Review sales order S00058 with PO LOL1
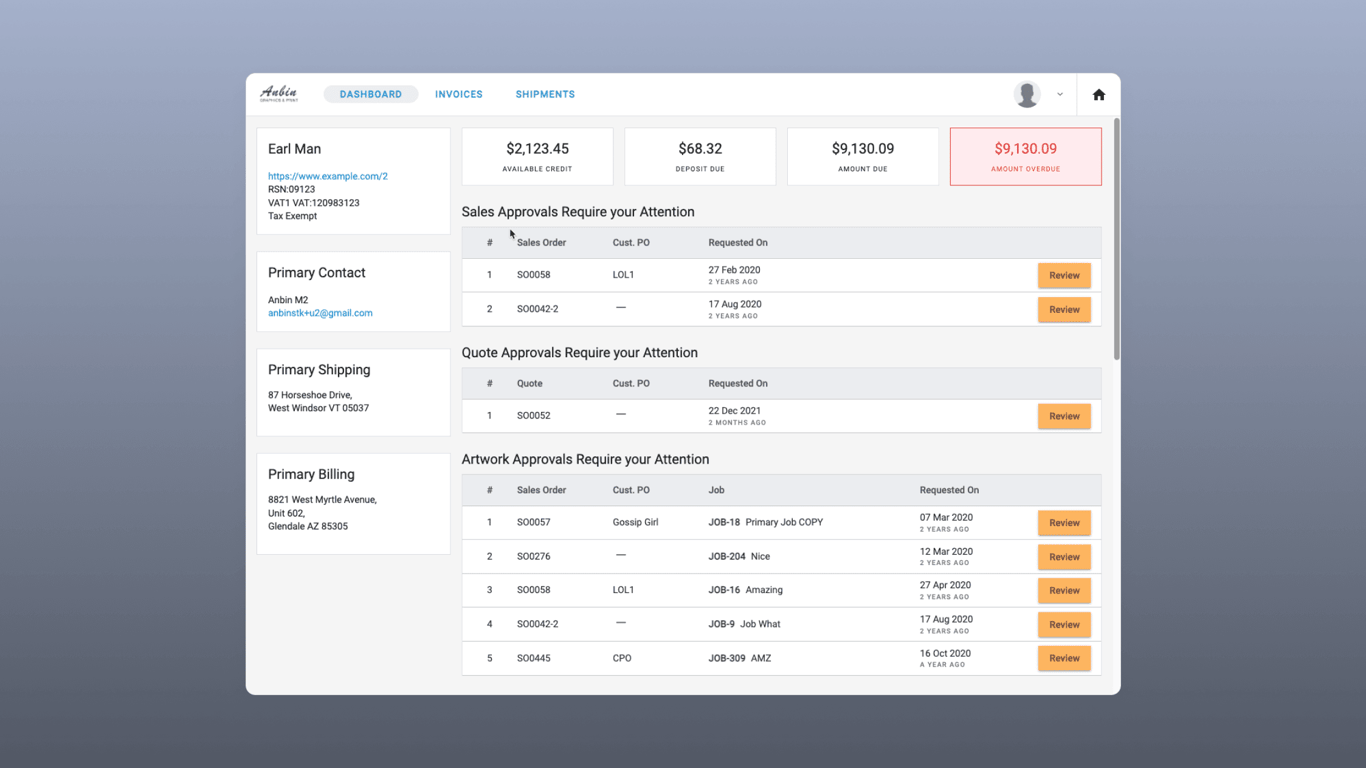The width and height of the screenshot is (1366, 768). [1064, 275]
